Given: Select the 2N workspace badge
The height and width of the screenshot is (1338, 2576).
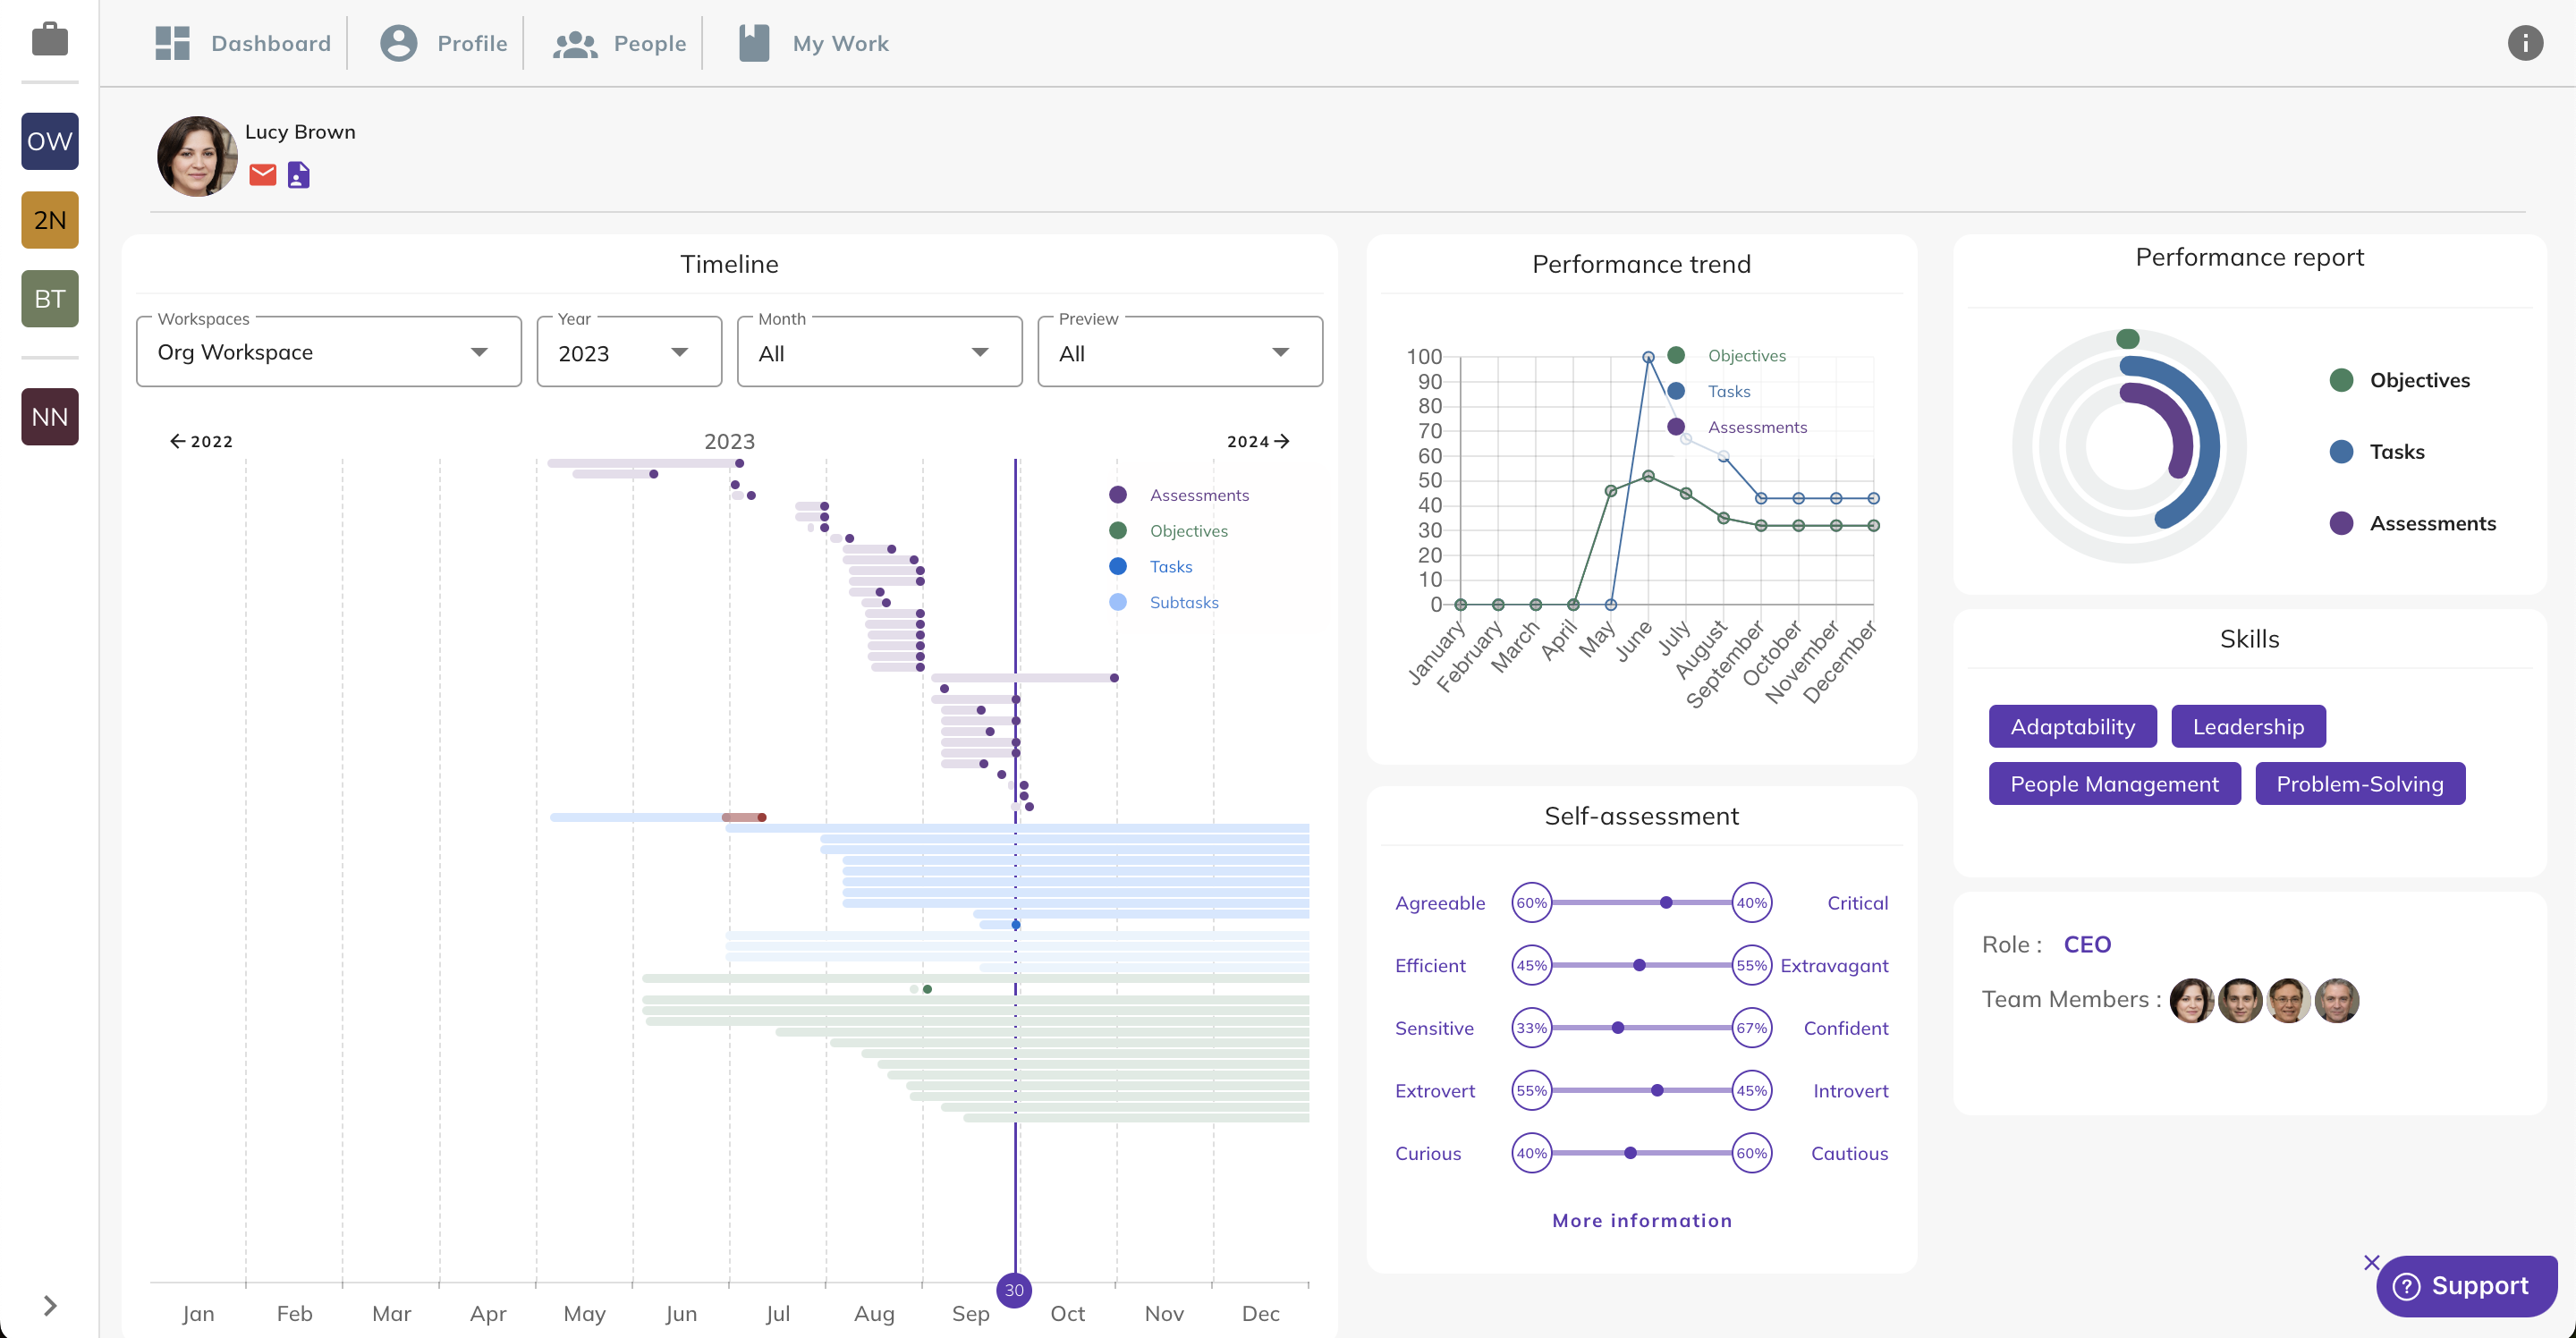Looking at the screenshot, I should click(x=50, y=220).
